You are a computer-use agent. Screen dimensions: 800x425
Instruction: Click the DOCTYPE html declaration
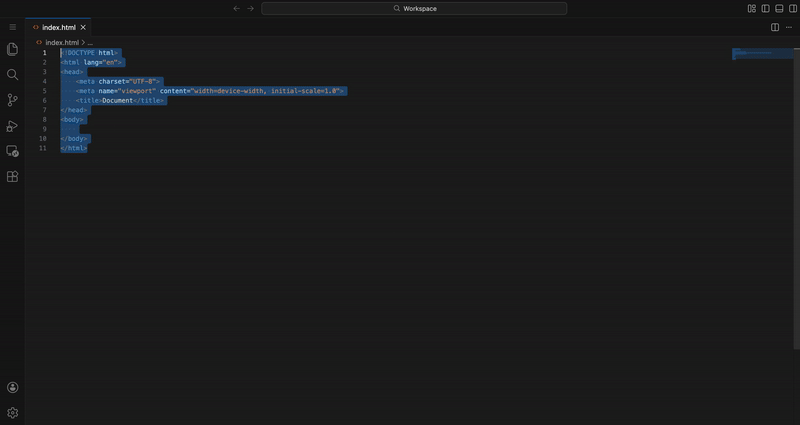[x=89, y=53]
